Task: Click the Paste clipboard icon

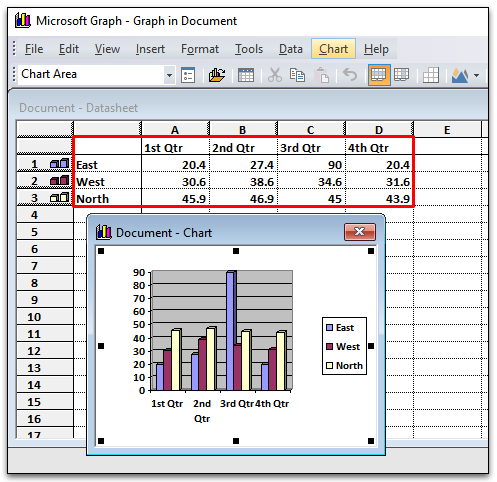Action: (x=322, y=75)
